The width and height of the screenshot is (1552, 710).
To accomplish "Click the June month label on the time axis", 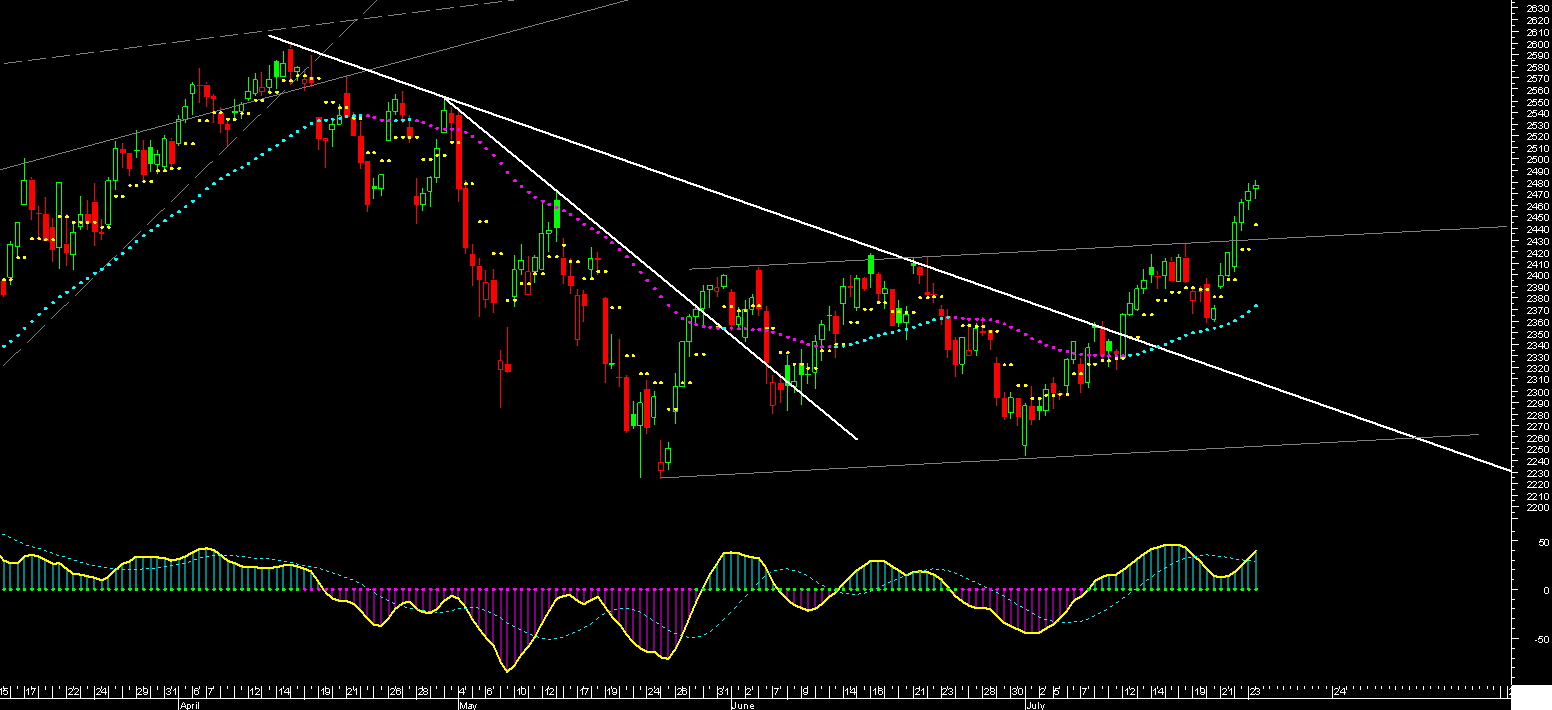I will point(743,705).
